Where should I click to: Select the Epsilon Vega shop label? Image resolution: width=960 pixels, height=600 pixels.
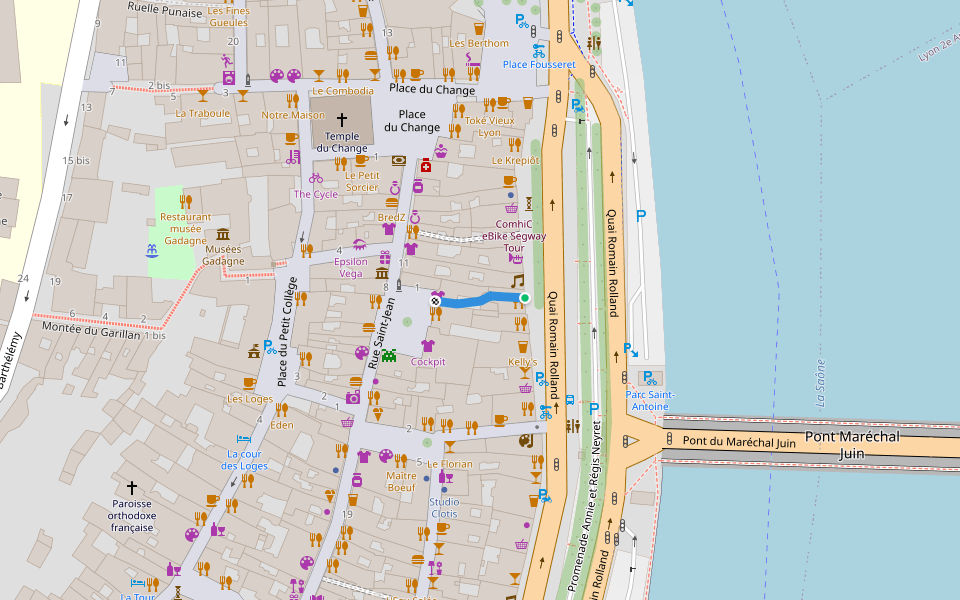click(x=350, y=267)
